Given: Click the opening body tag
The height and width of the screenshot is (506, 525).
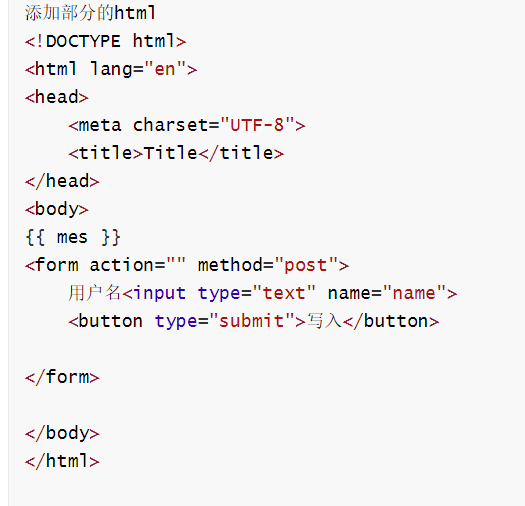Looking at the screenshot, I should tap(57, 209).
